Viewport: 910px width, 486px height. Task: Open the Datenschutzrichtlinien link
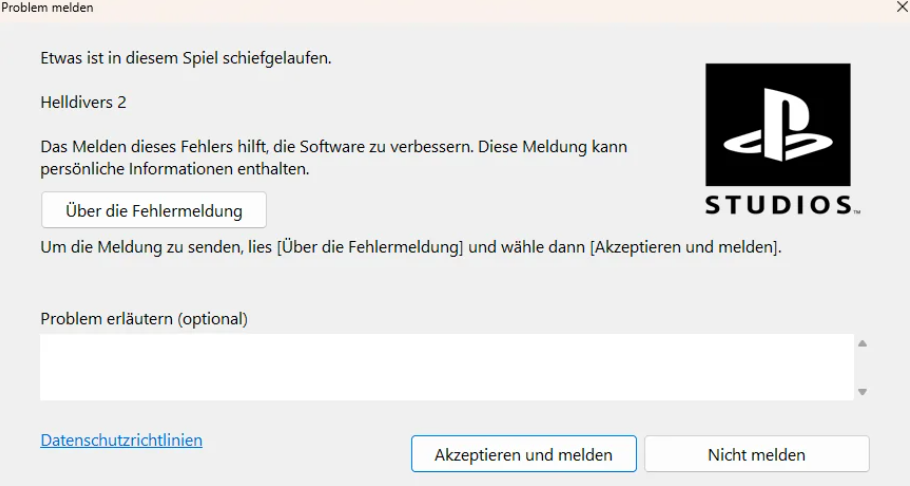tap(121, 440)
